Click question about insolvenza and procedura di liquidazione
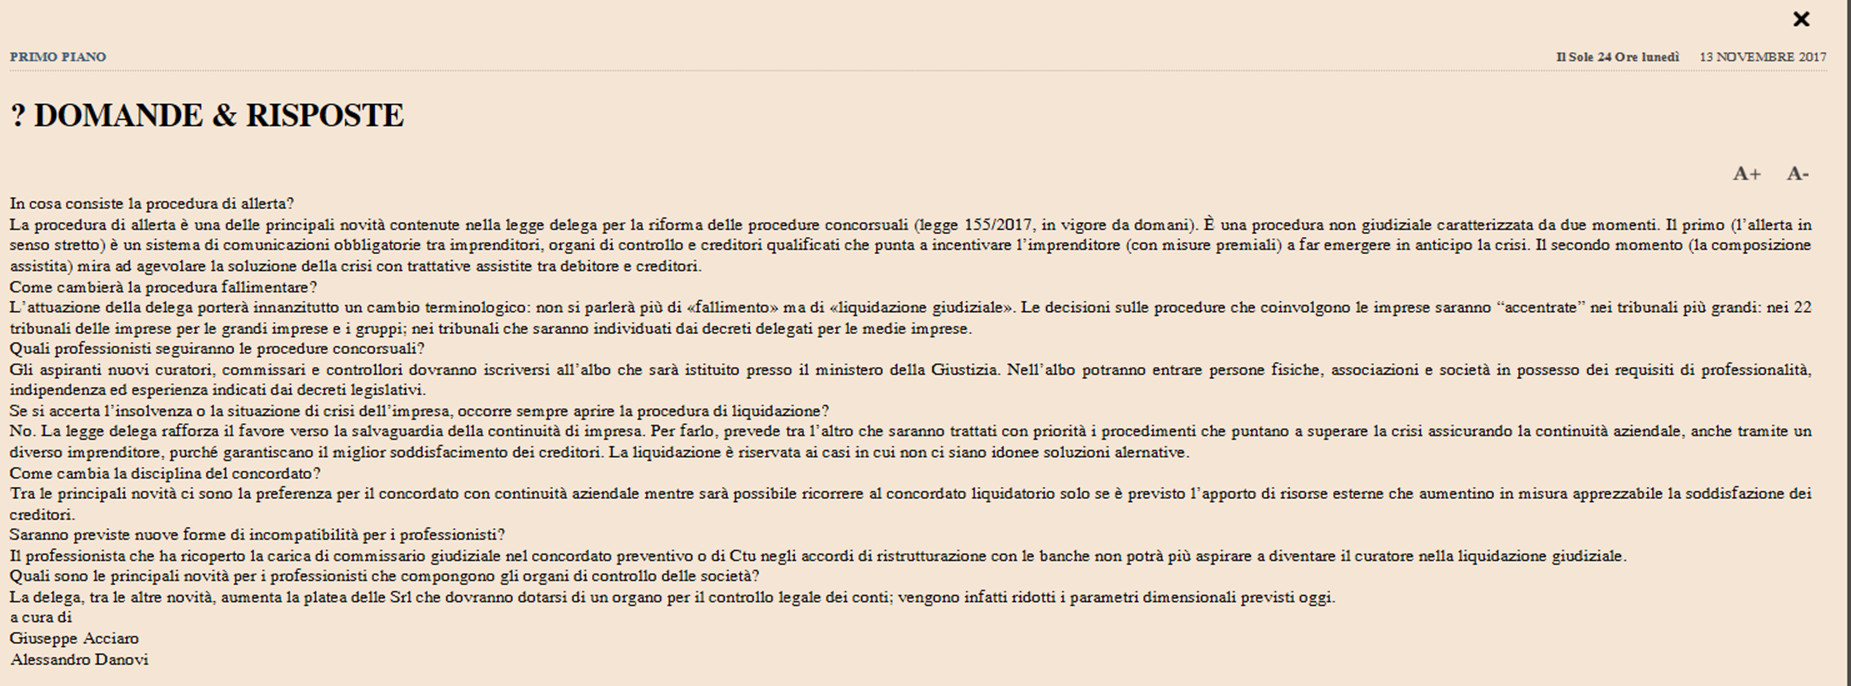This screenshot has height=686, width=1851. click(x=419, y=411)
